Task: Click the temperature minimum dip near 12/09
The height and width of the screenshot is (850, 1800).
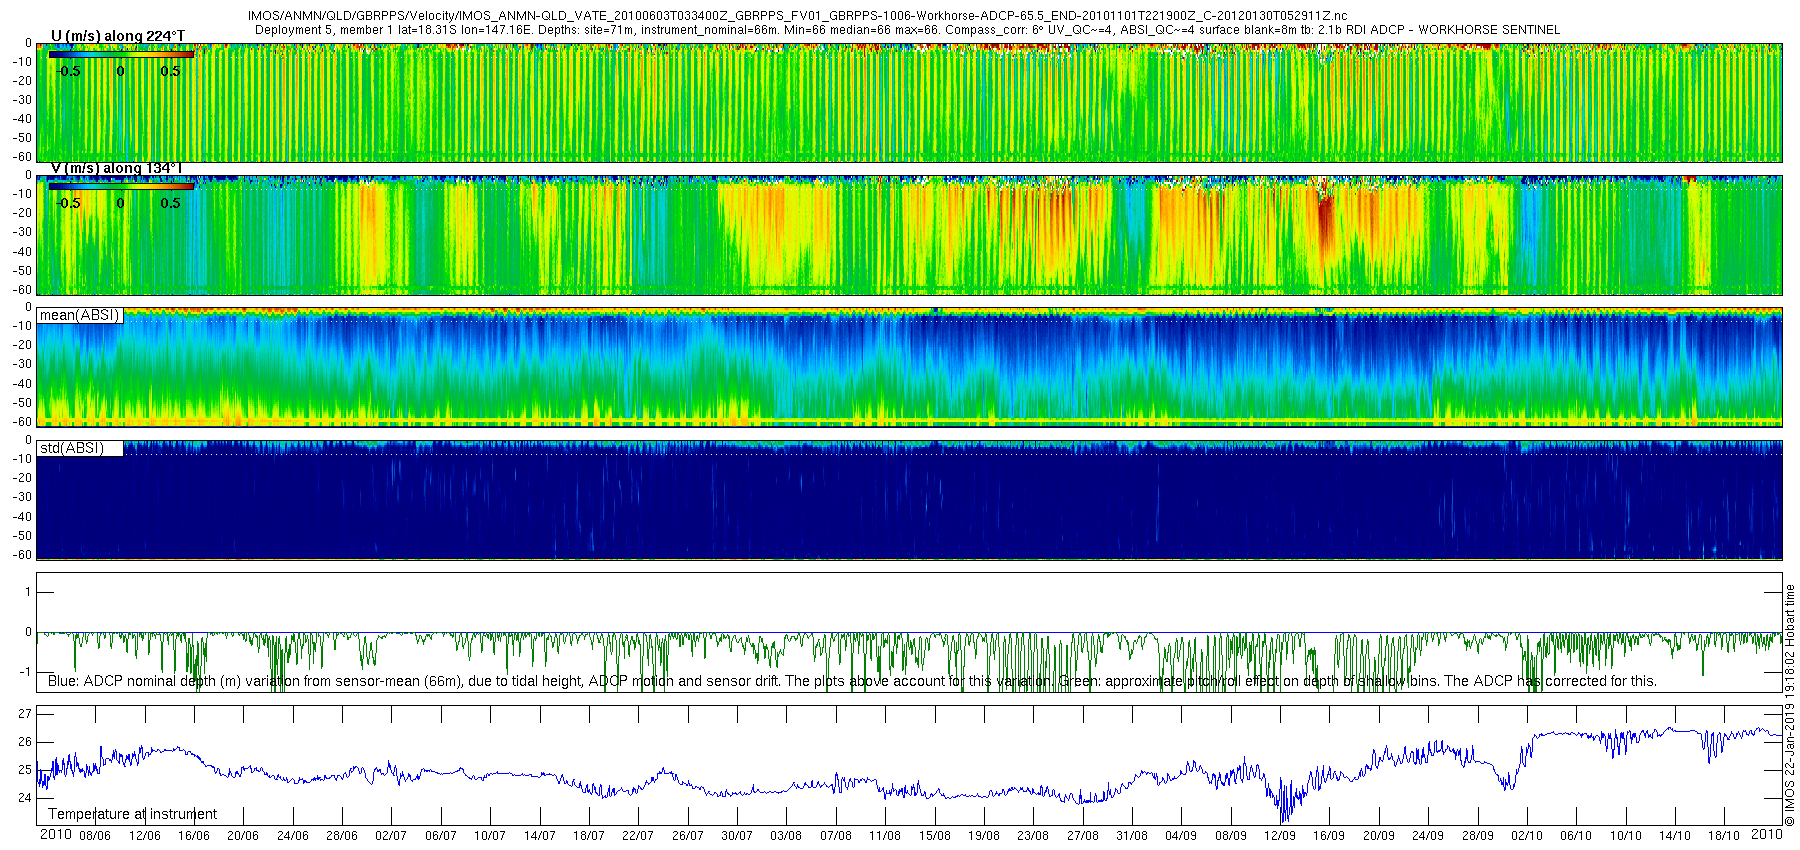Action: click(x=1284, y=810)
